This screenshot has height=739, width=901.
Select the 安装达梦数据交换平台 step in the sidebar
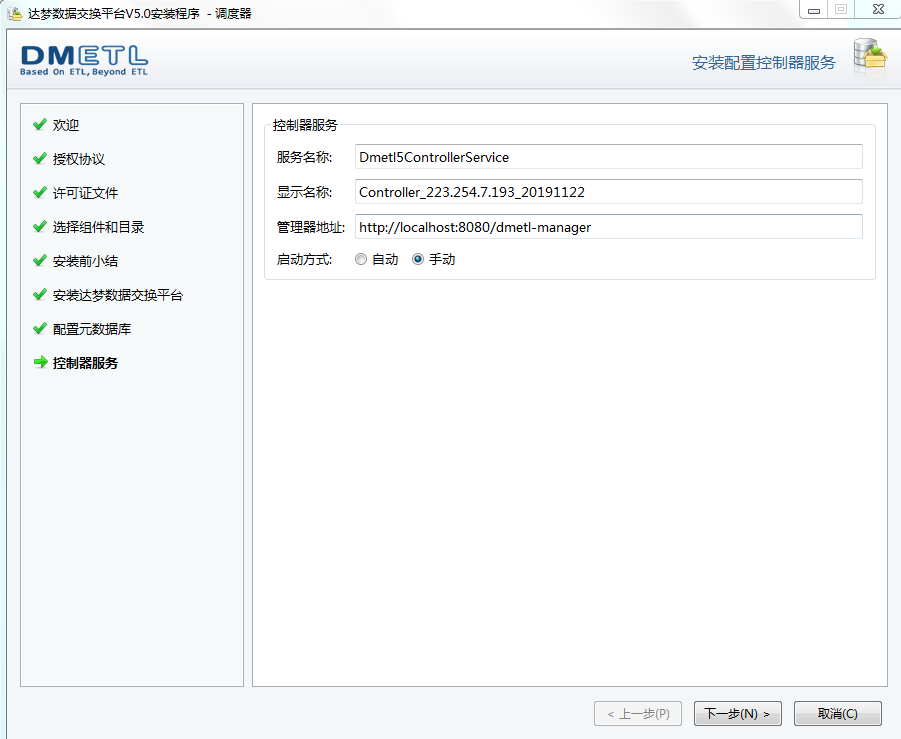click(x=118, y=295)
